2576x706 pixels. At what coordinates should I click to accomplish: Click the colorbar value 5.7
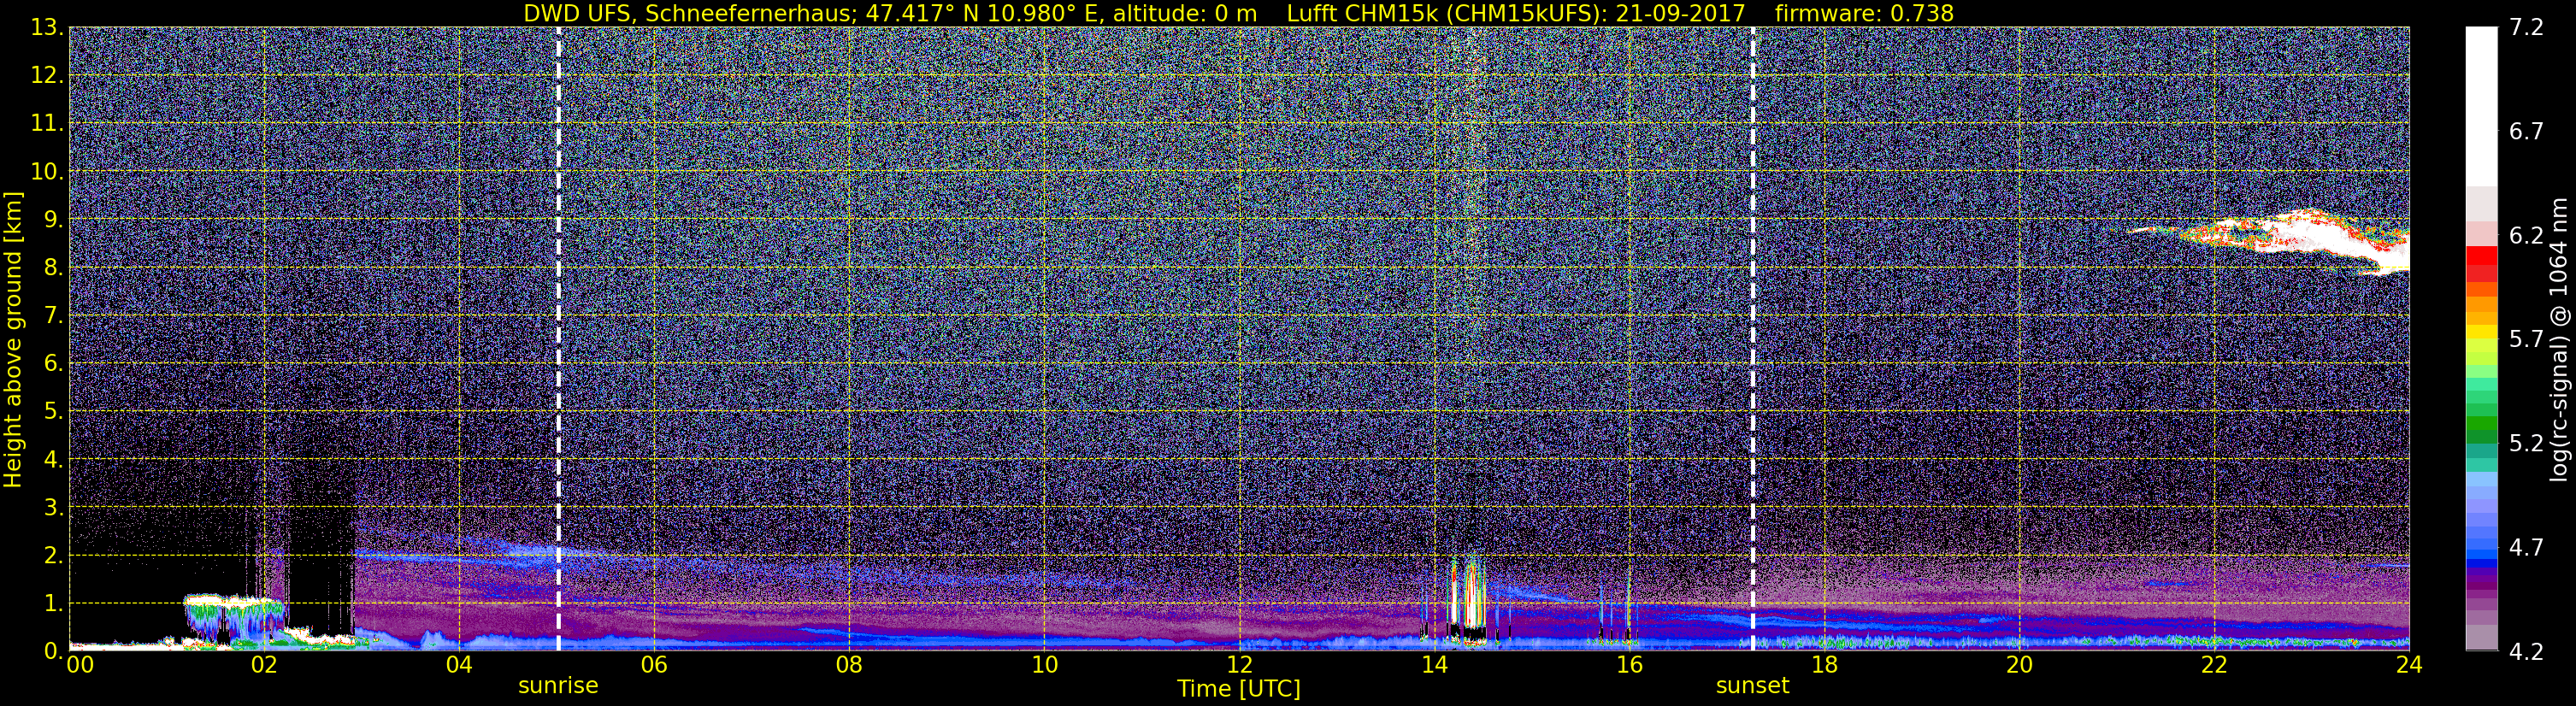pyautogui.click(x=2526, y=340)
